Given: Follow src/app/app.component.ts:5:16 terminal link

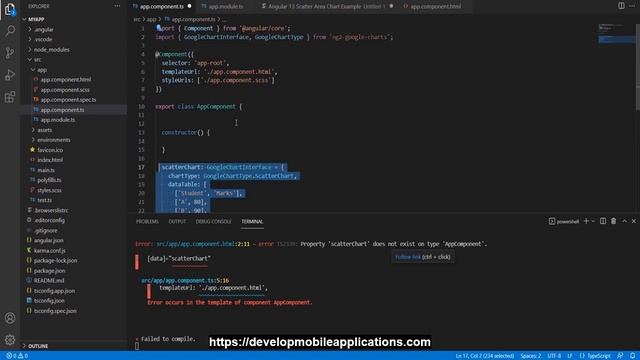Looking at the screenshot, I should 185,280.
